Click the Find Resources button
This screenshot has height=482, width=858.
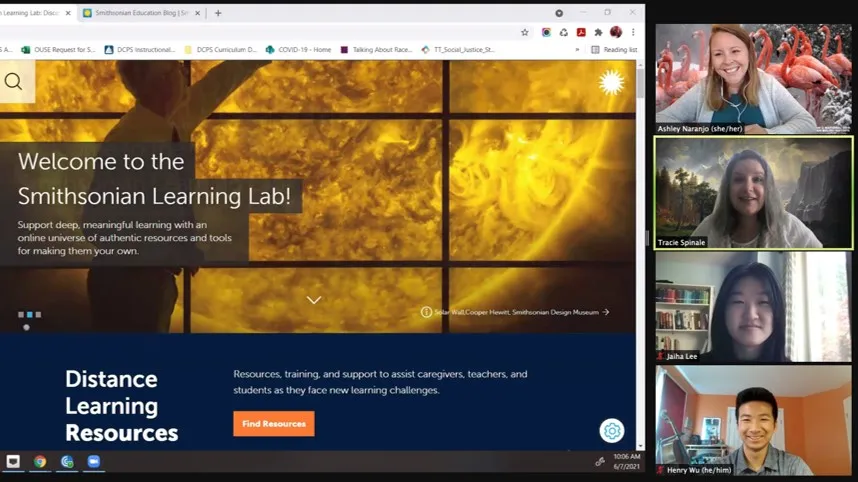pyautogui.click(x=274, y=423)
